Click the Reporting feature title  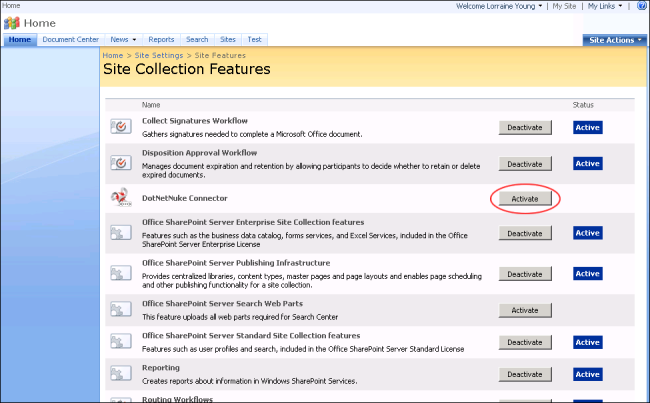(x=161, y=368)
